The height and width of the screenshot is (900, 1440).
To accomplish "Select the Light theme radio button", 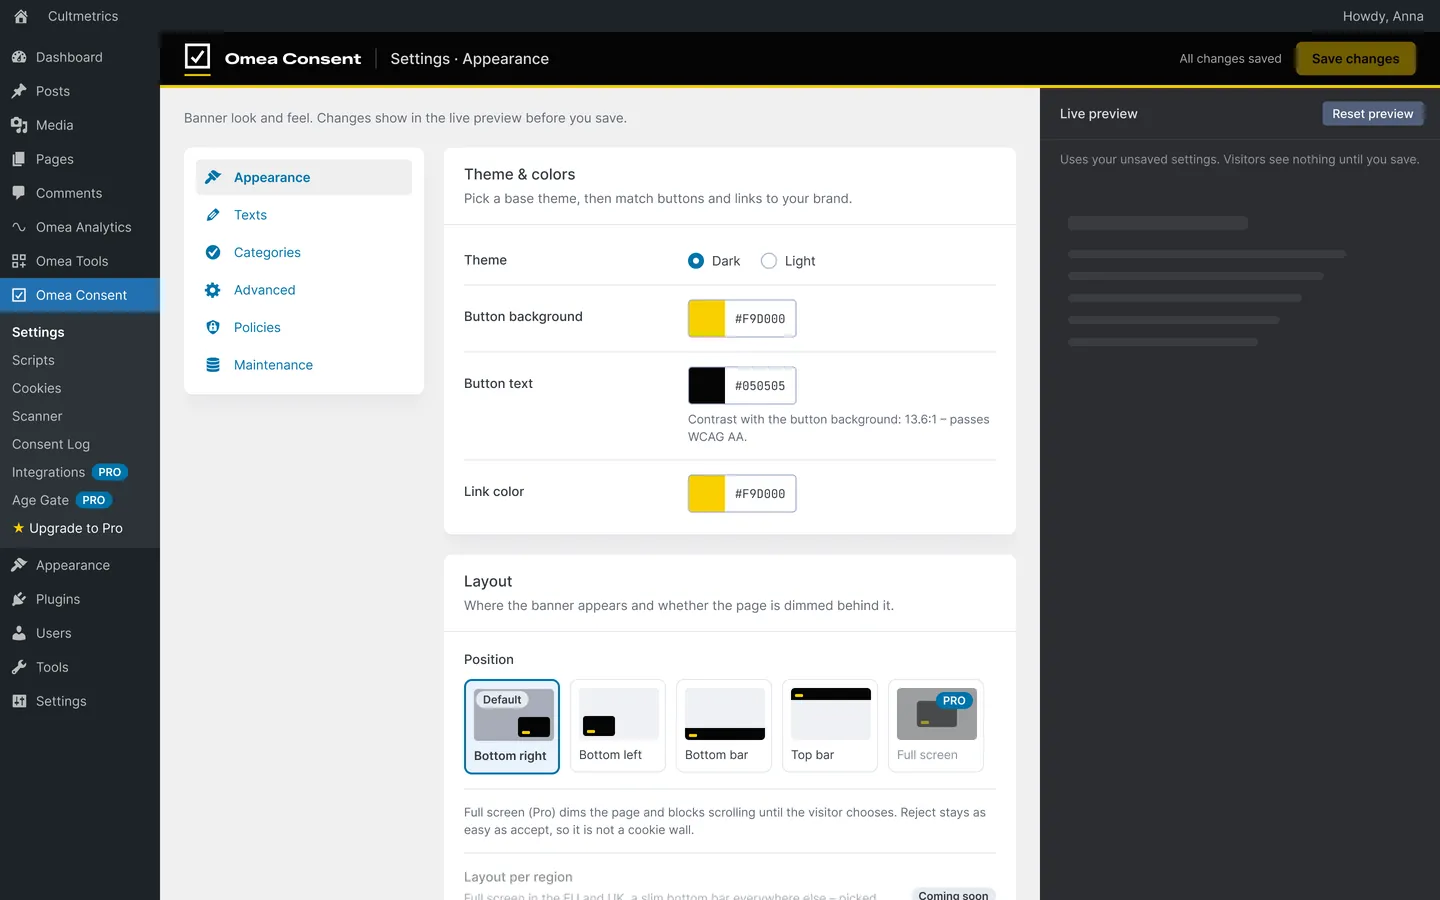I will [769, 261].
